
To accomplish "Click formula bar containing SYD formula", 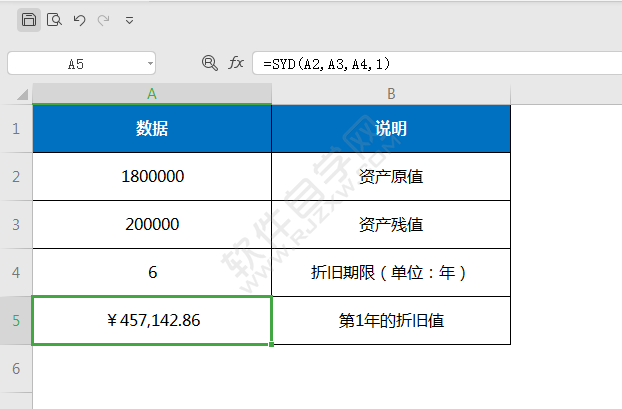I will 437,63.
